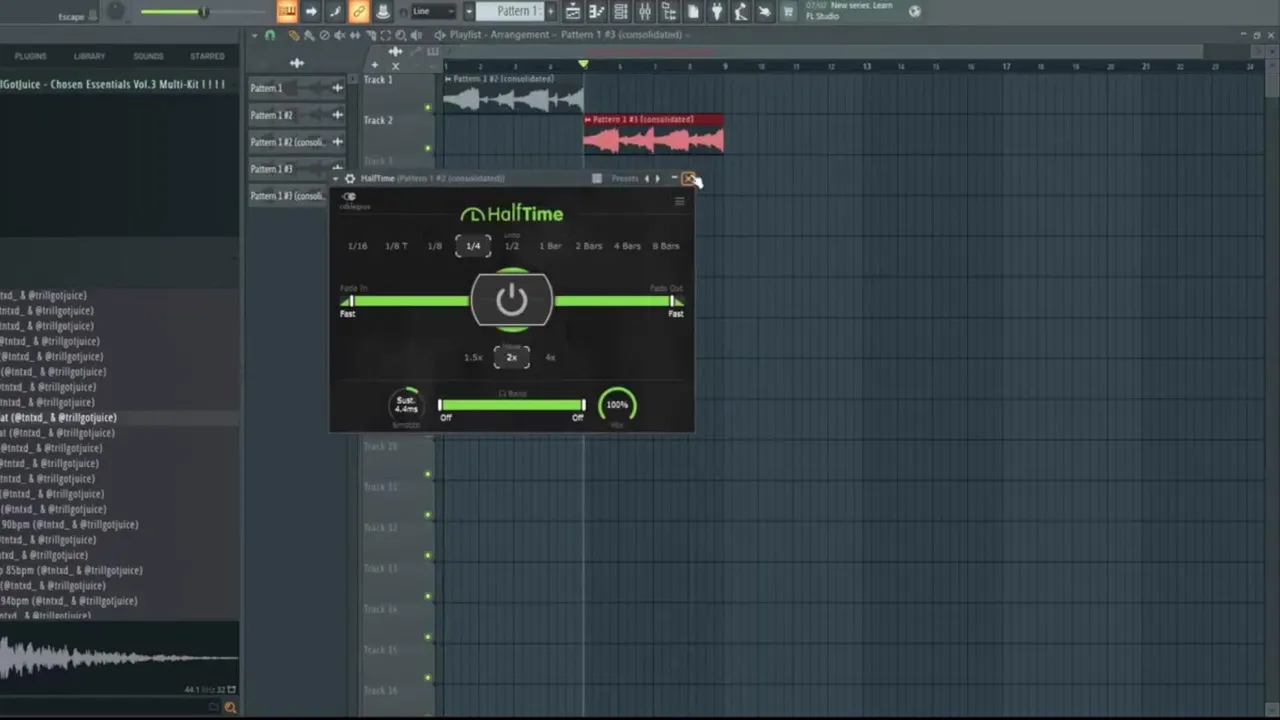Open pattern selector arrow left of Pattern 1
This screenshot has width=1280, height=720.
coord(468,11)
